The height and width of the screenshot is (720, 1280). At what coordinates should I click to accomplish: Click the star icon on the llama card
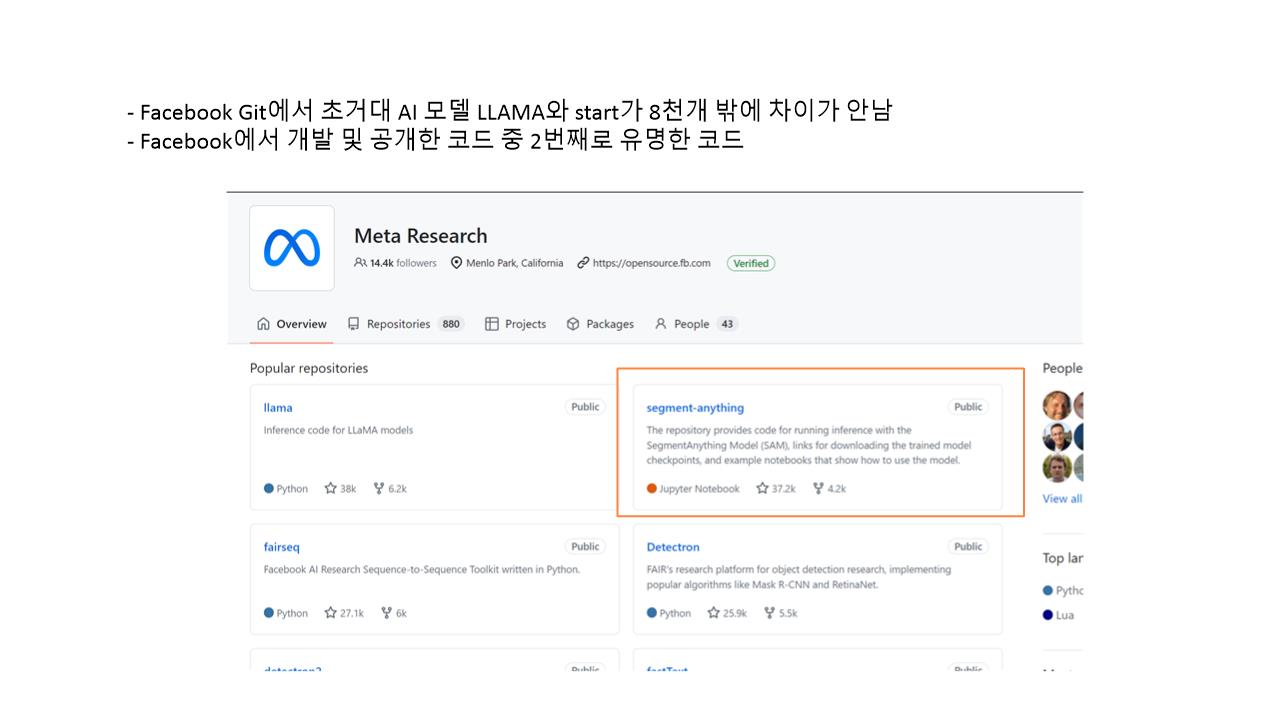(x=330, y=489)
